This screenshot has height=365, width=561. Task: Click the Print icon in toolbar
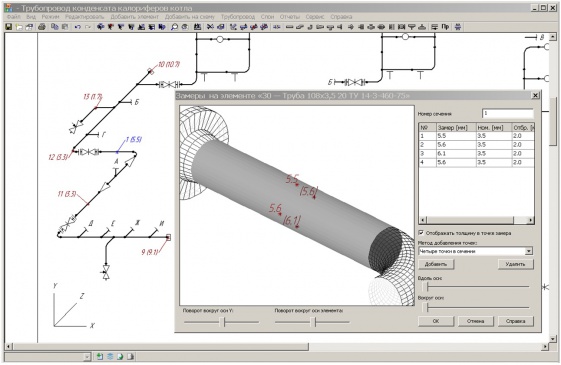pos(42,27)
